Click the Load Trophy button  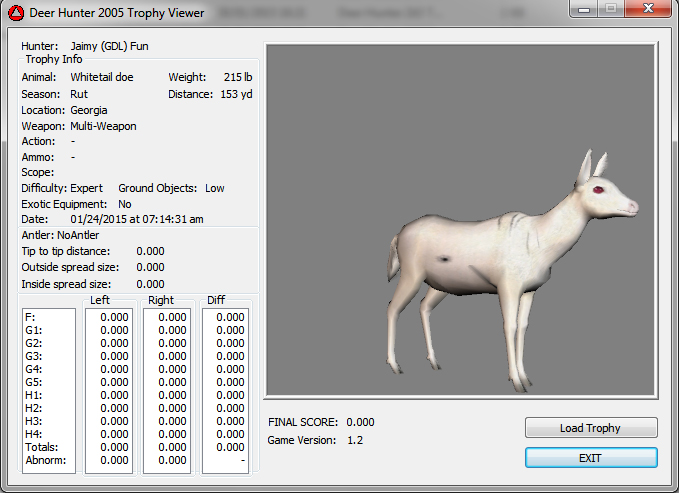pos(591,428)
